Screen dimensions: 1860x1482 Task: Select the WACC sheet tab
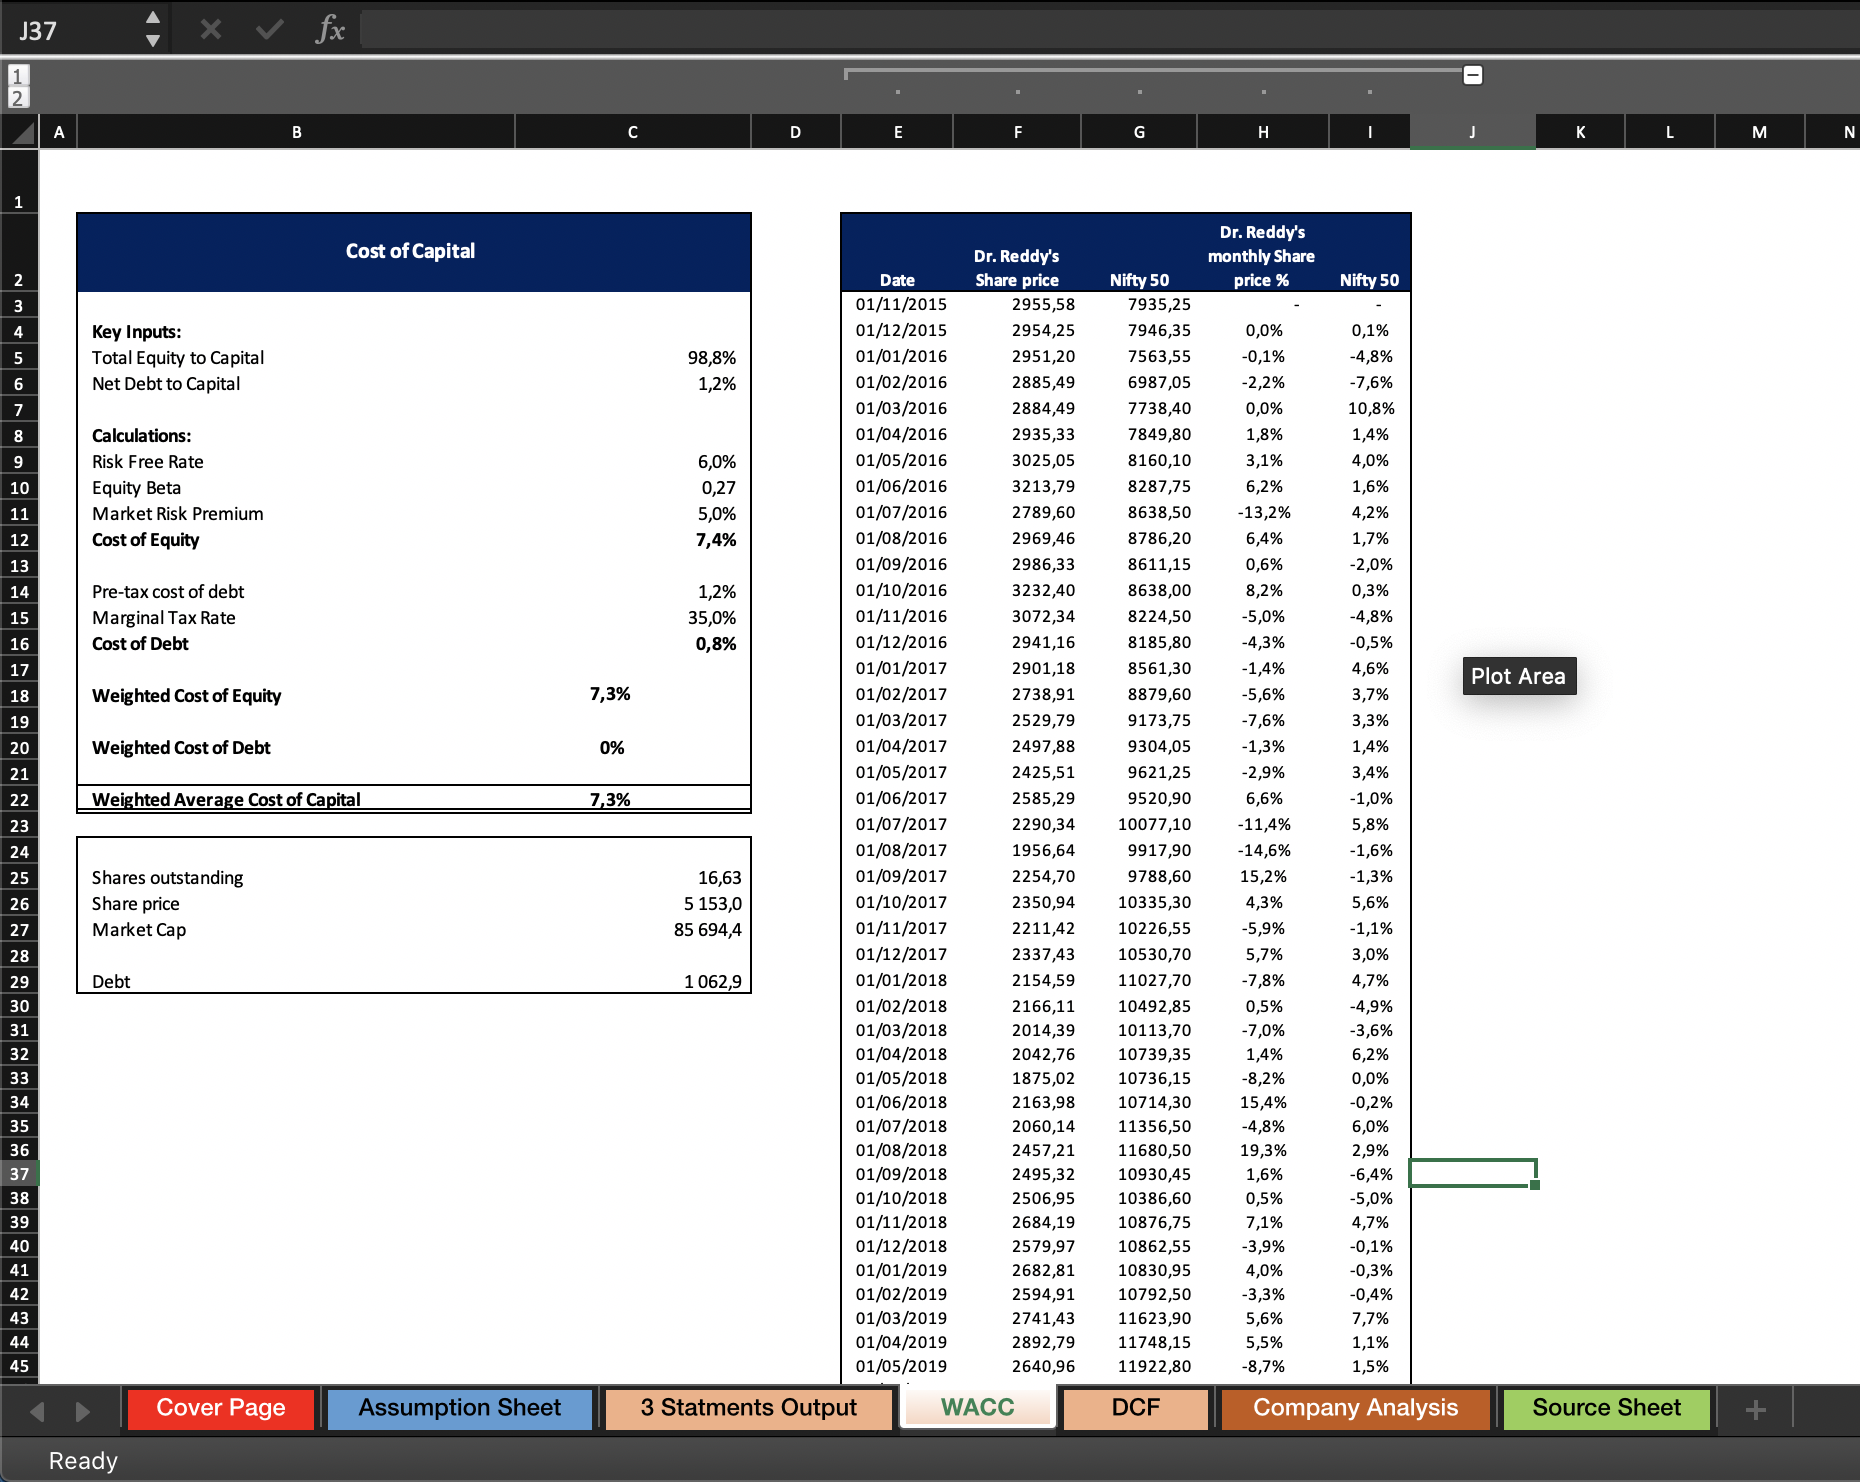[x=978, y=1408]
